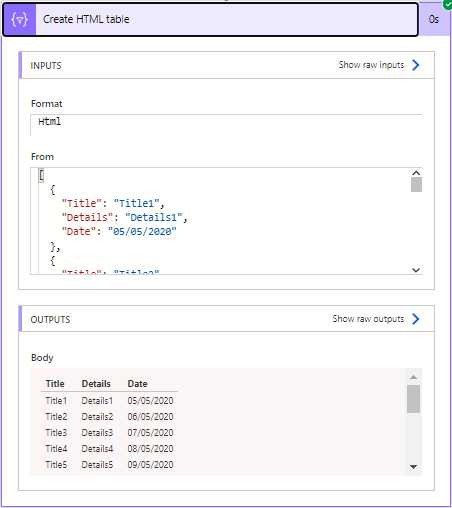Viewport: 452px width, 508px height.
Task: Click the Title4 cell in output table
Action: click(56, 449)
